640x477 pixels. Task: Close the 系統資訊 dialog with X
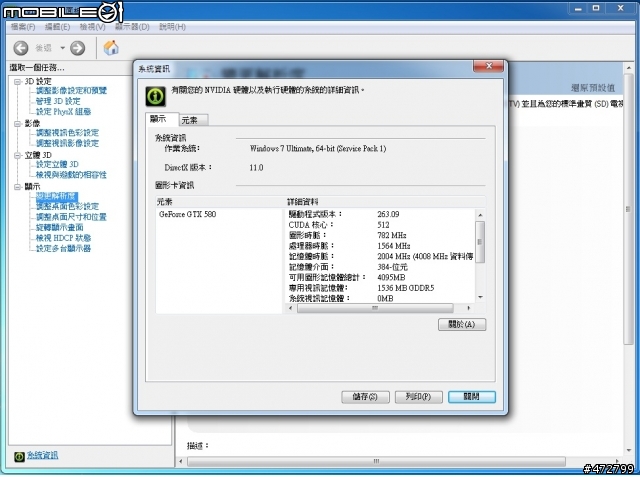point(489,66)
